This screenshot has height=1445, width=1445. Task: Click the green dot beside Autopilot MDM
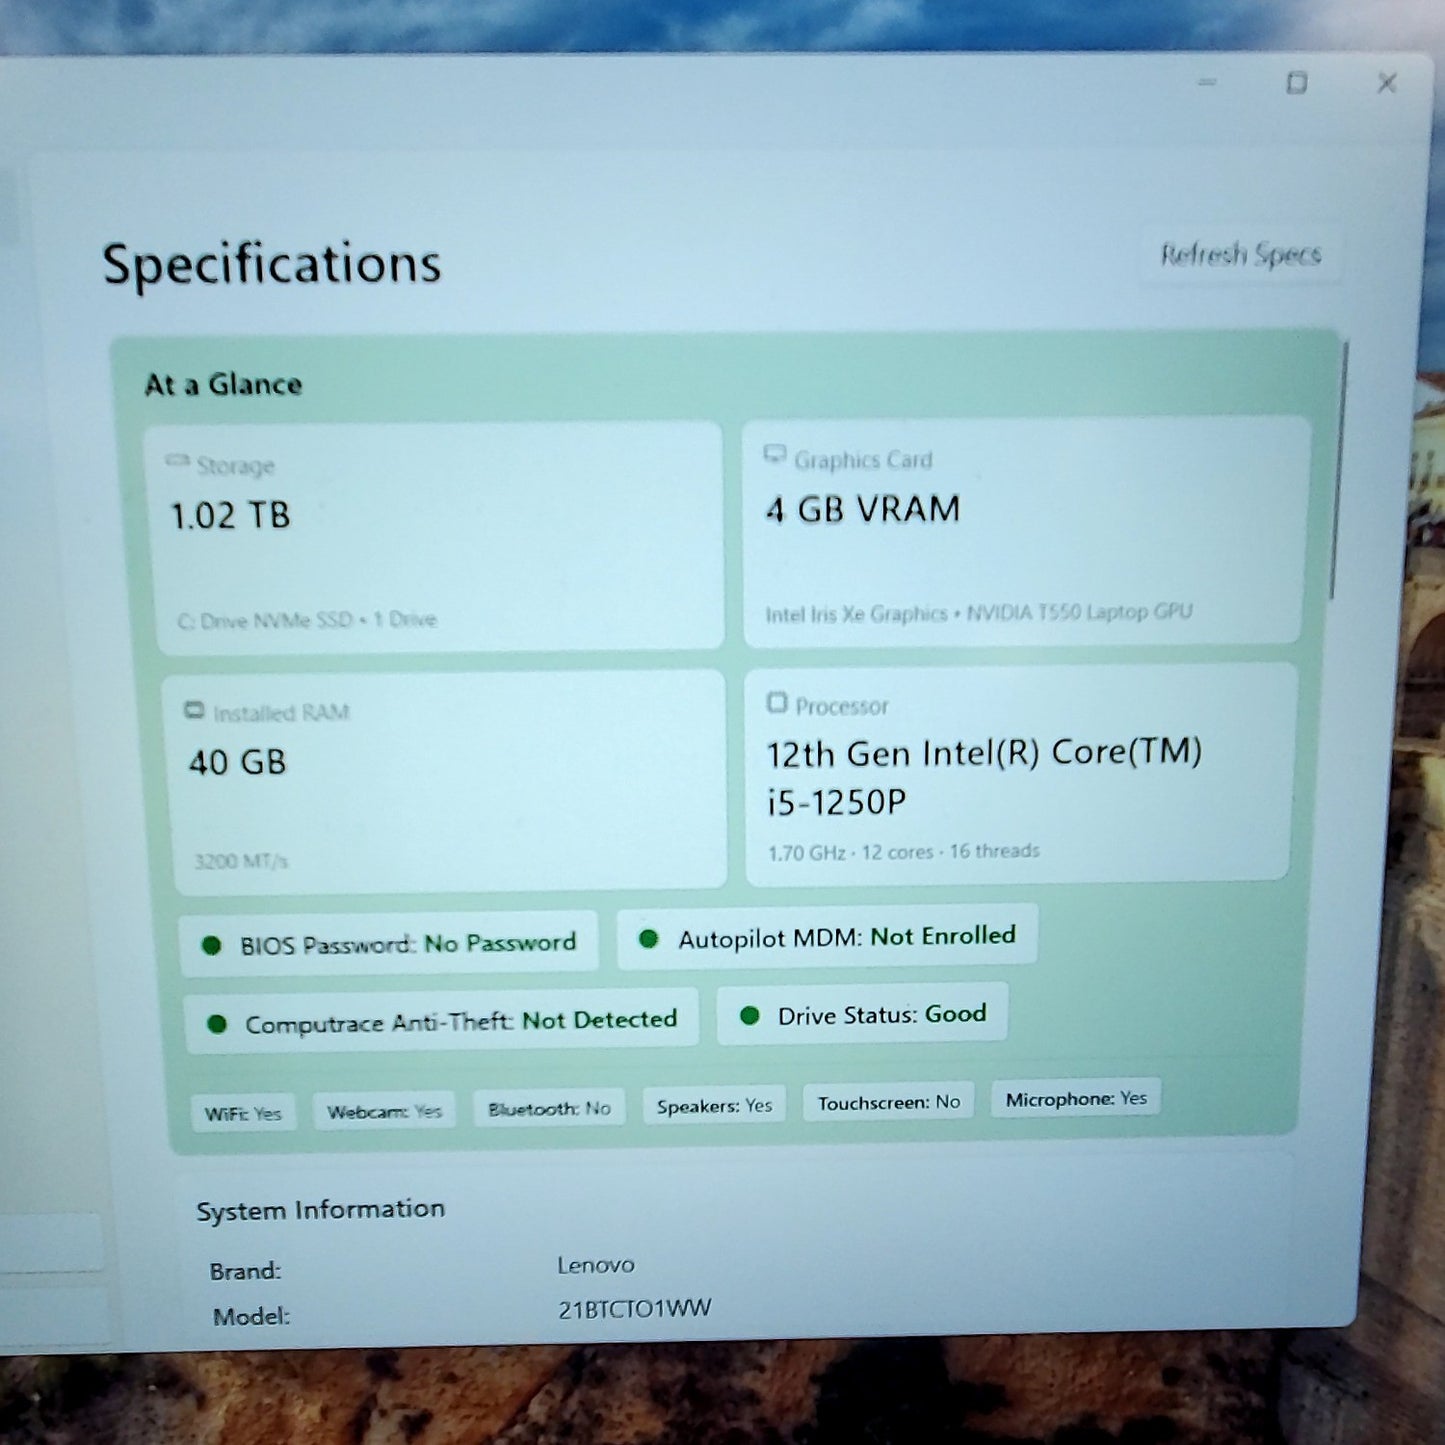[x=648, y=939]
